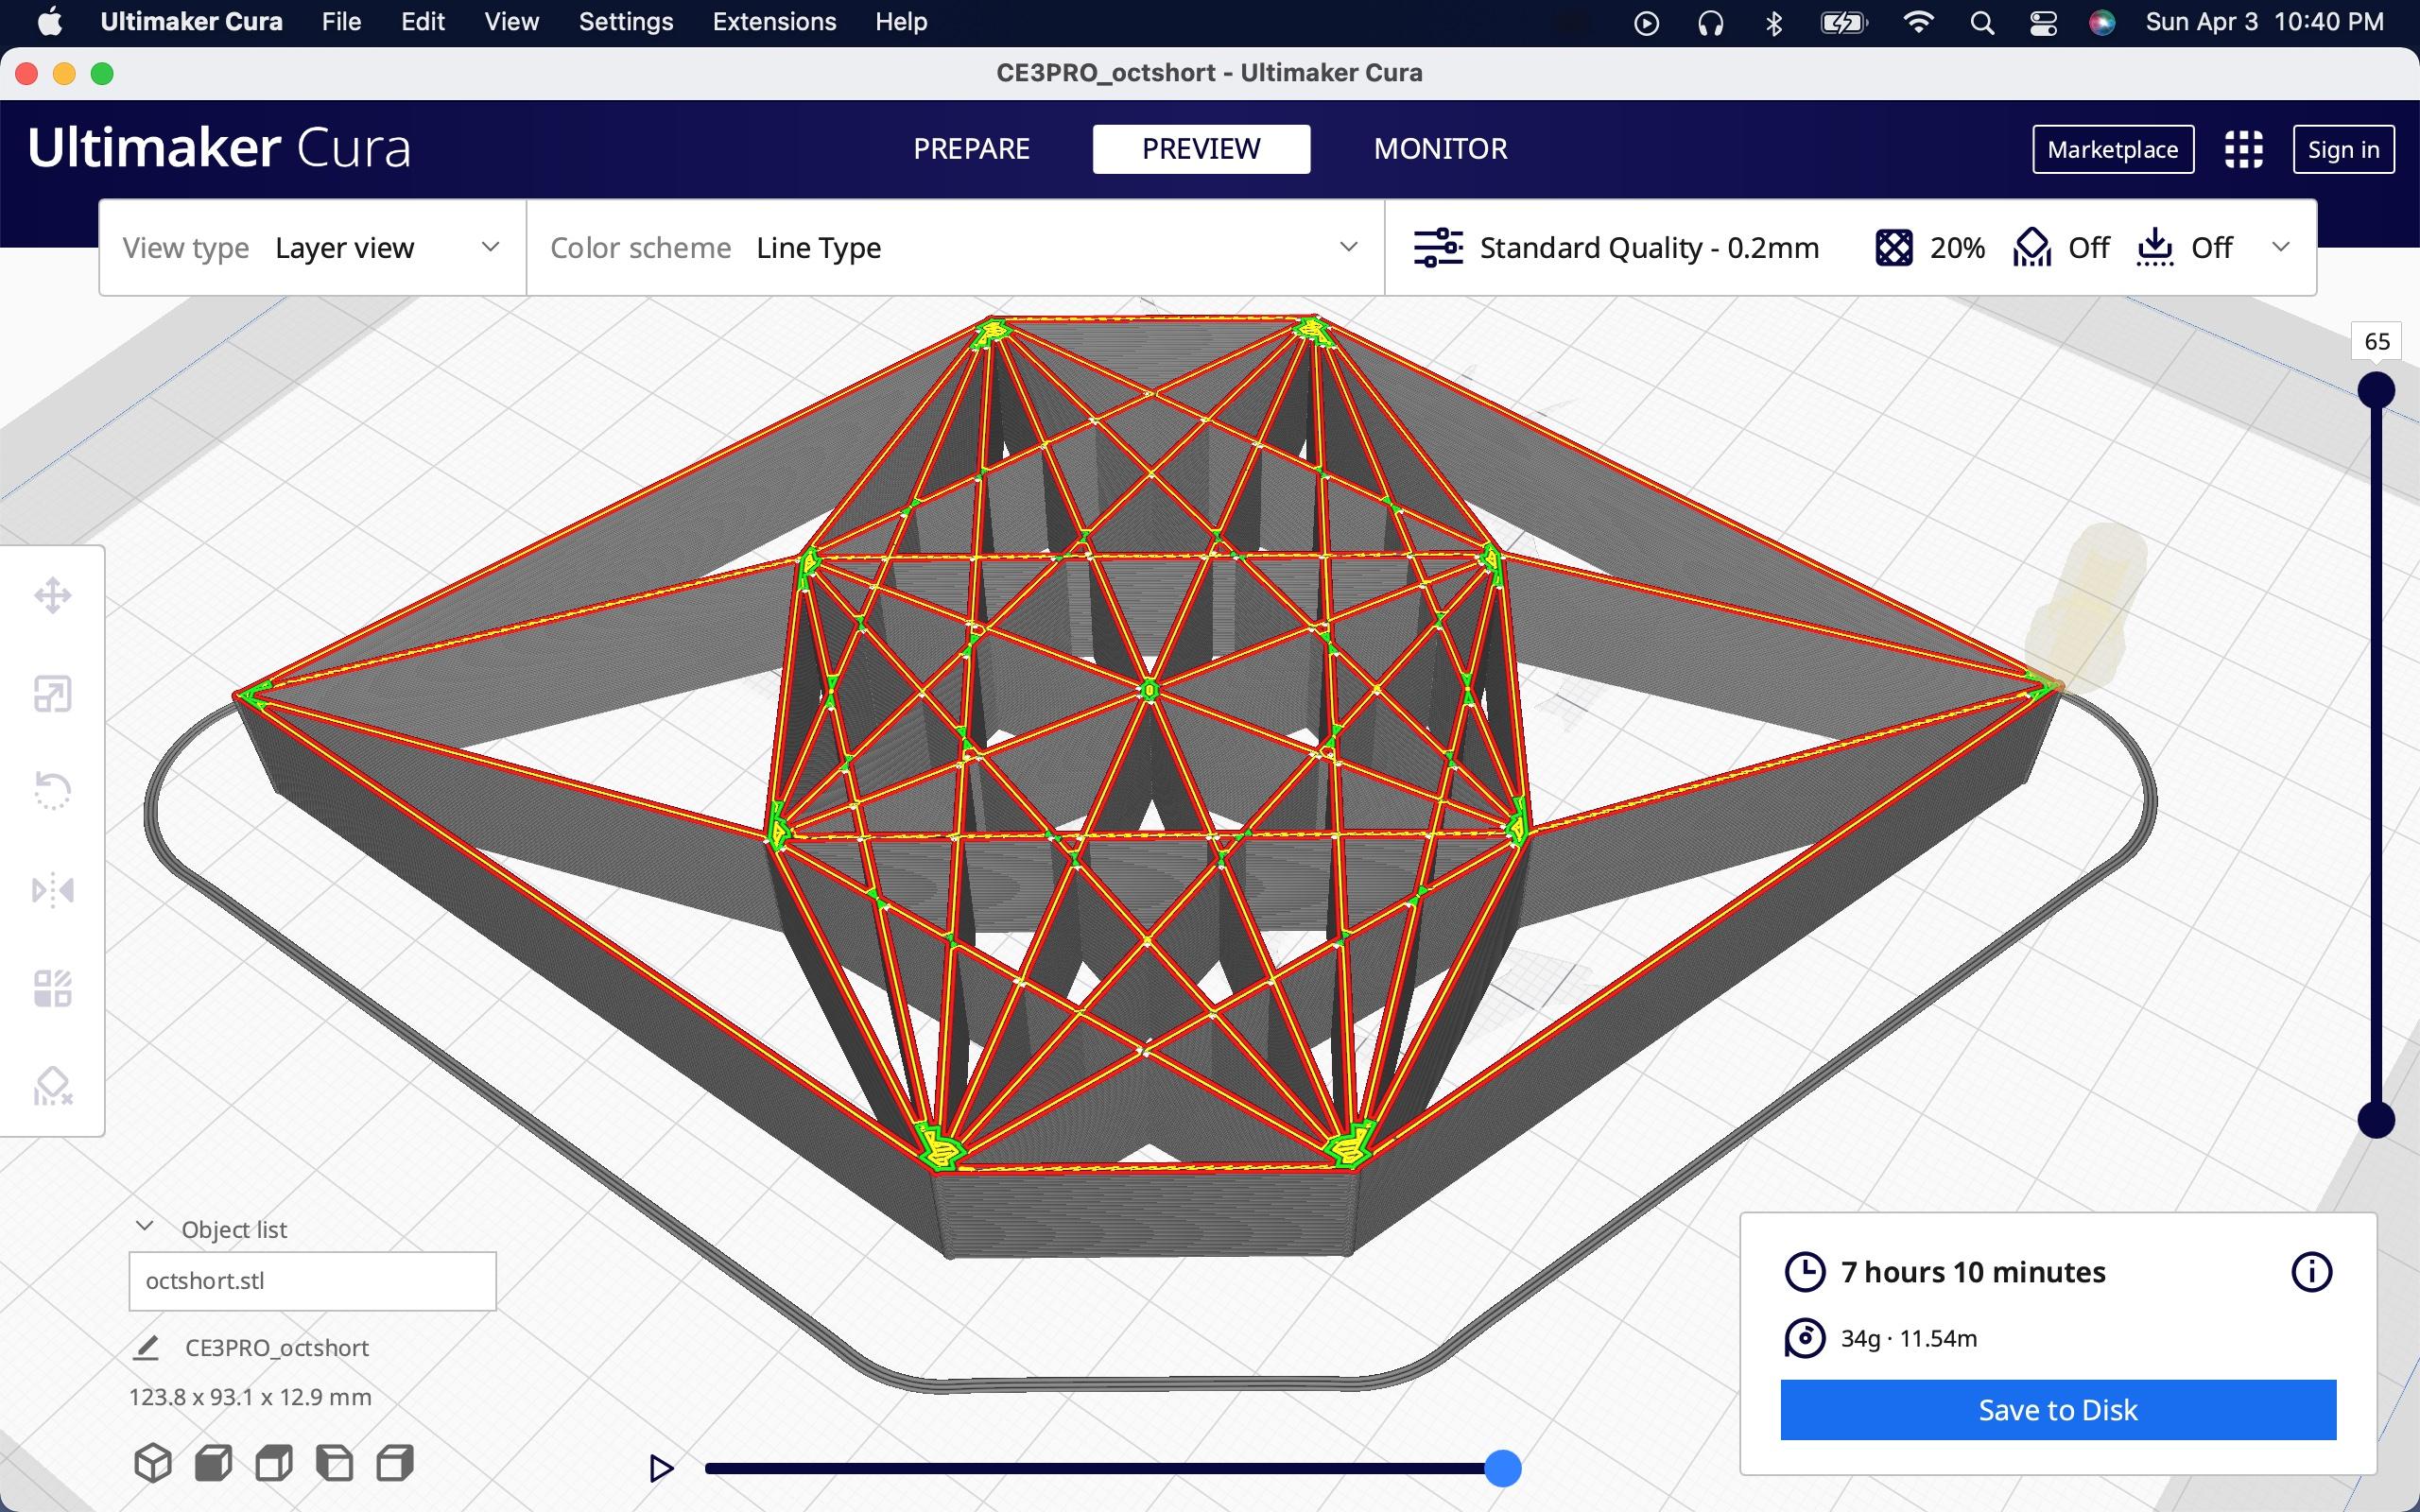The image size is (2420, 1512).
Task: Open the Help menu
Action: tap(901, 21)
